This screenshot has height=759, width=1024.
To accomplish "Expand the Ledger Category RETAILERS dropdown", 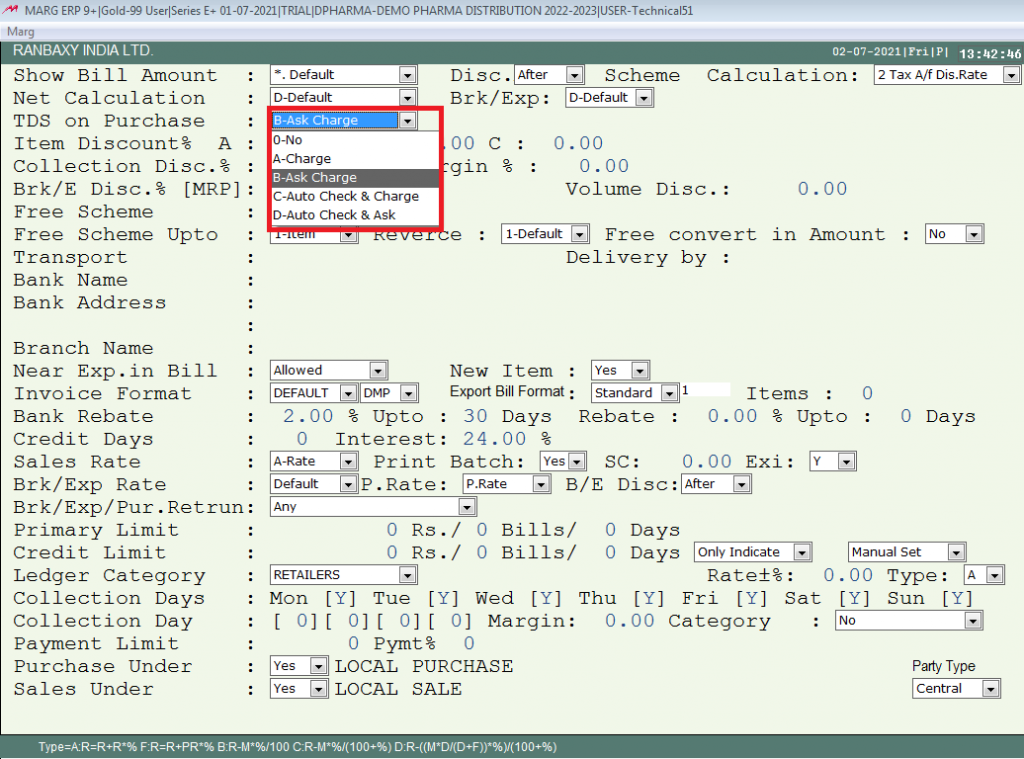I will coord(406,576).
